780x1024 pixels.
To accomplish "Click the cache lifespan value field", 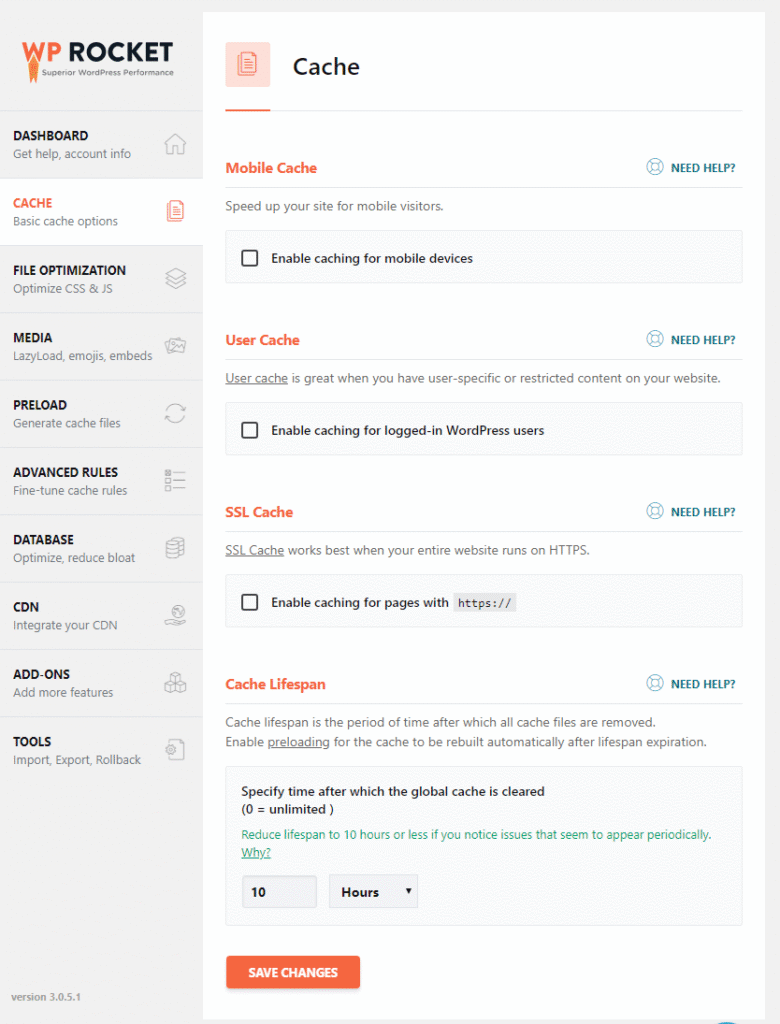I will pos(279,891).
